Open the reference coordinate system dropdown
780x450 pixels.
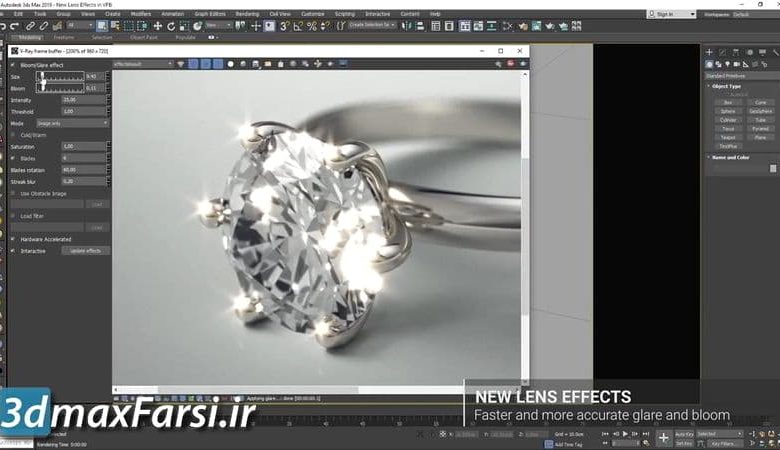click(218, 26)
